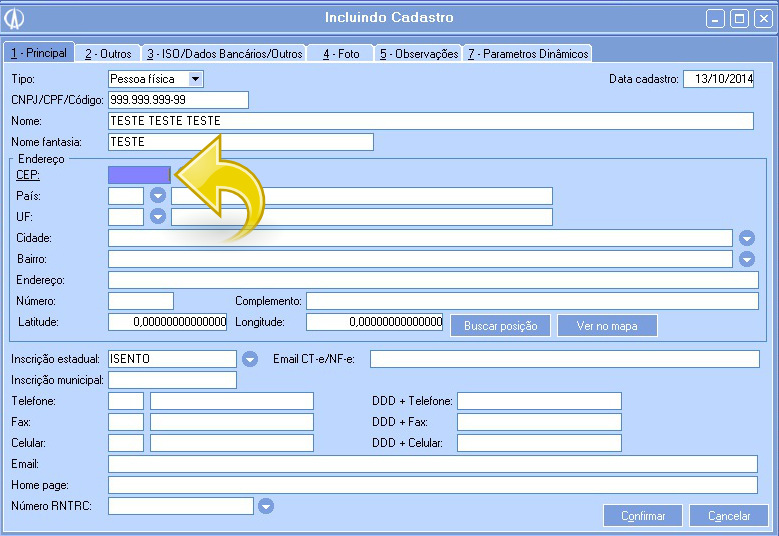Open the Inscrição estadual lookup arrow
Image resolution: width=779 pixels, height=536 pixels.
[250, 359]
